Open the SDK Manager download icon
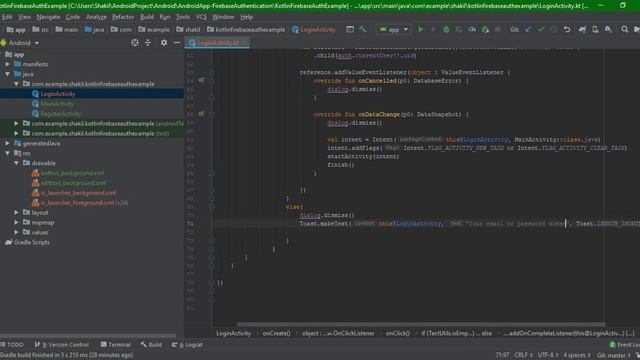The image size is (640, 360). tap(608, 29)
